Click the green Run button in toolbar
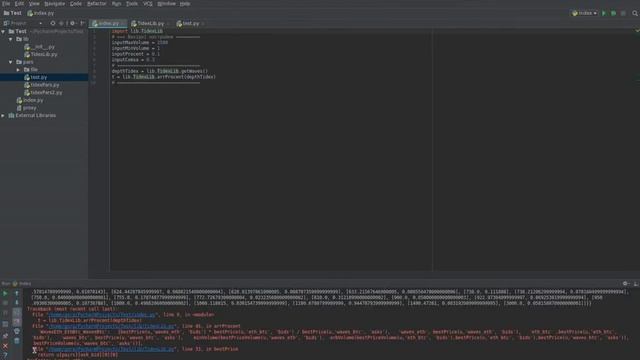 click(604, 13)
